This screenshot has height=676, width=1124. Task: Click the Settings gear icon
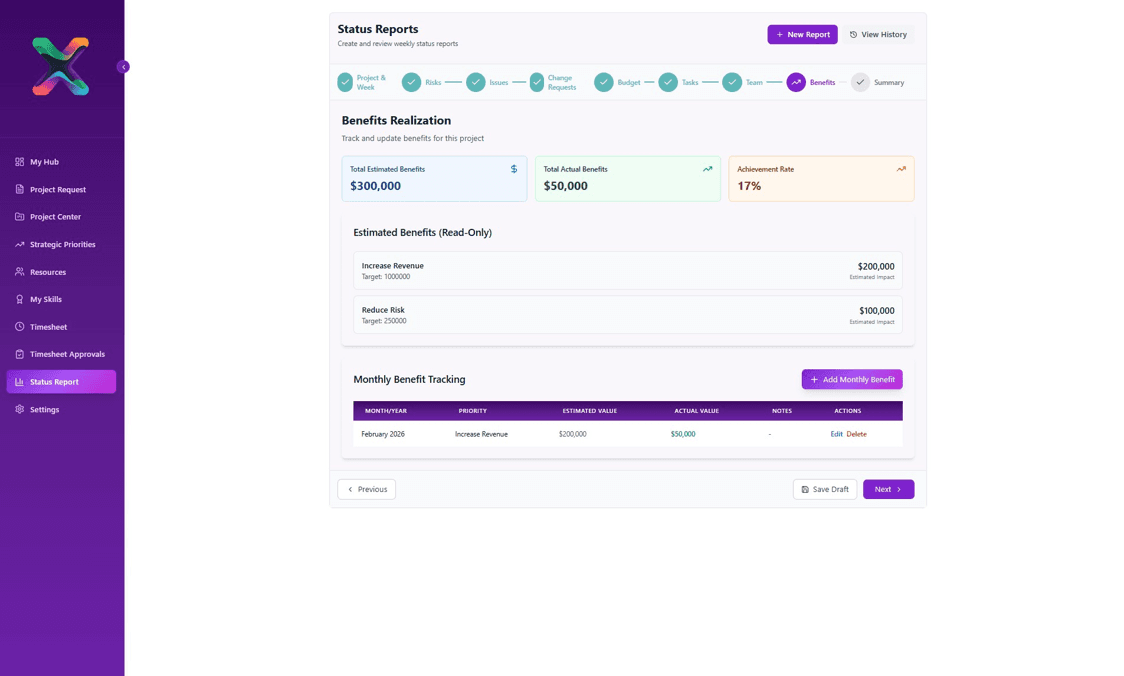(x=19, y=409)
